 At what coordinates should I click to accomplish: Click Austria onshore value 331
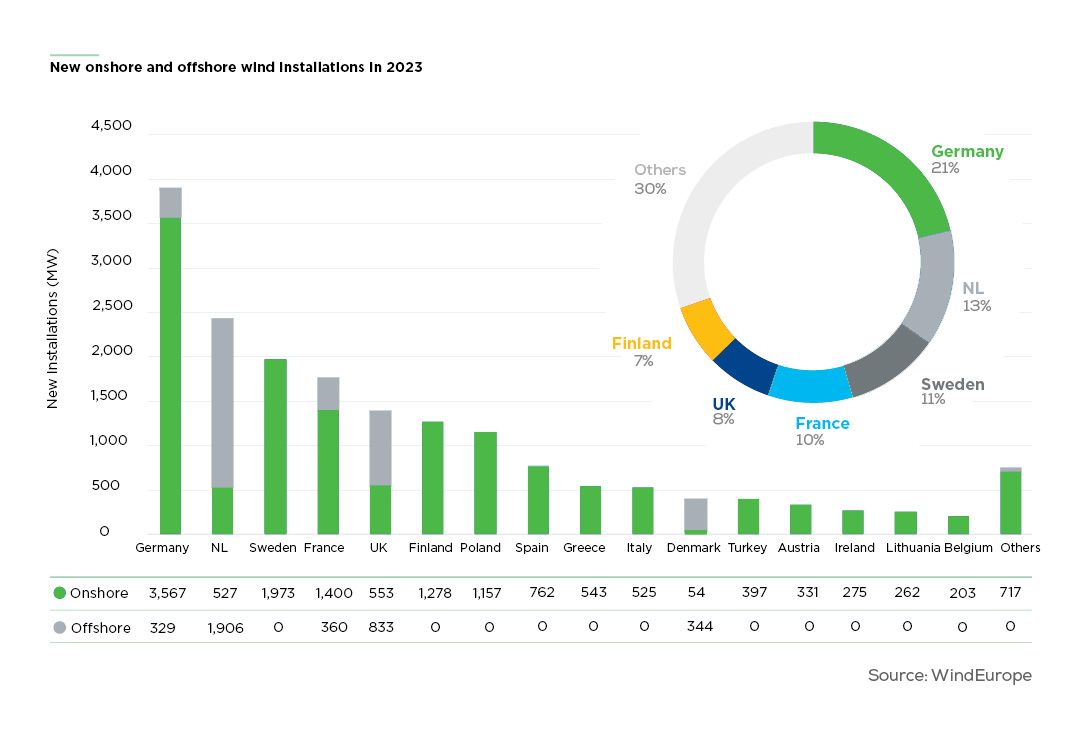click(807, 592)
